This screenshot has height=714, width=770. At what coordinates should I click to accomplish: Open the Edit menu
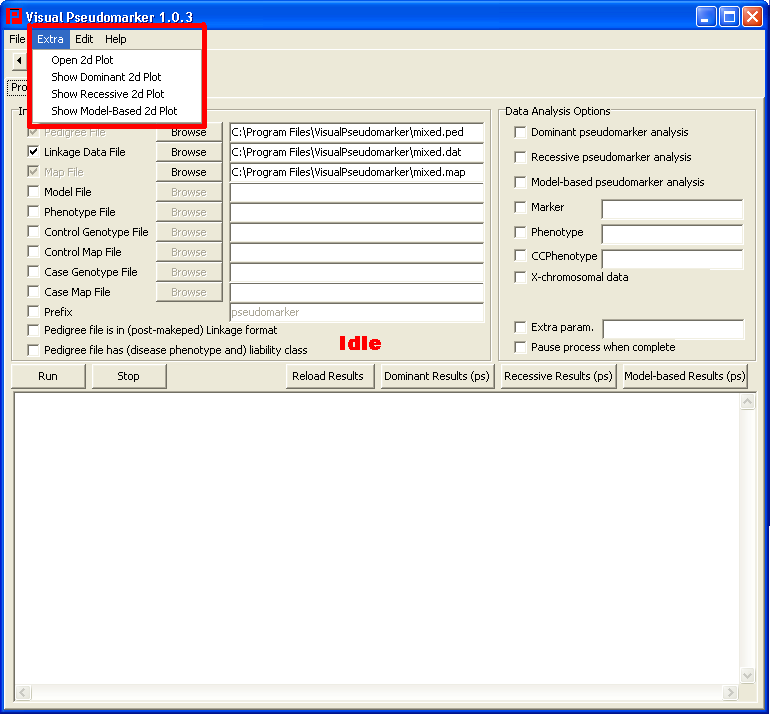click(x=84, y=39)
